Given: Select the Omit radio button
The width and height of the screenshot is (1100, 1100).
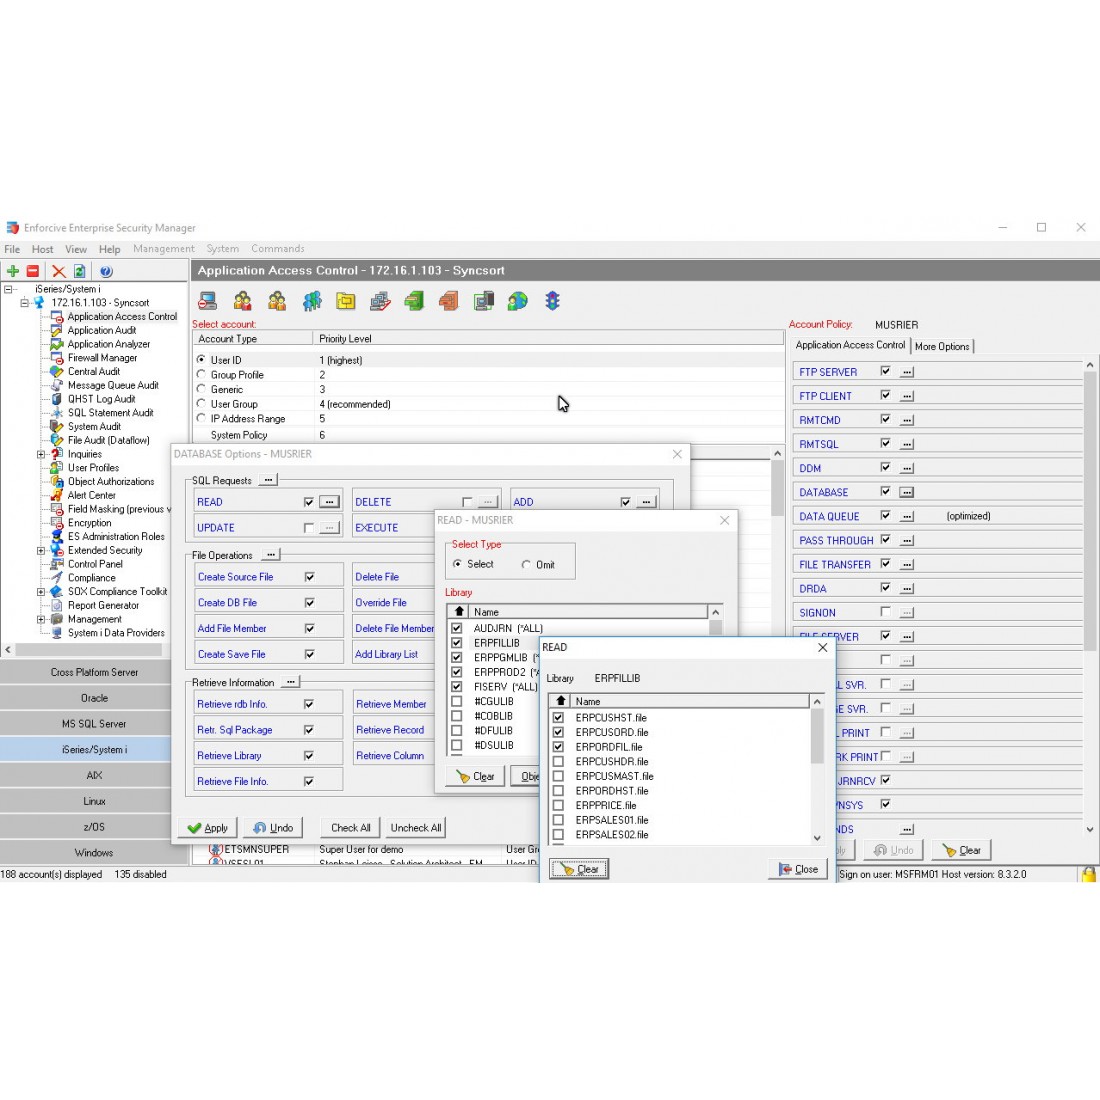Looking at the screenshot, I should tap(526, 565).
